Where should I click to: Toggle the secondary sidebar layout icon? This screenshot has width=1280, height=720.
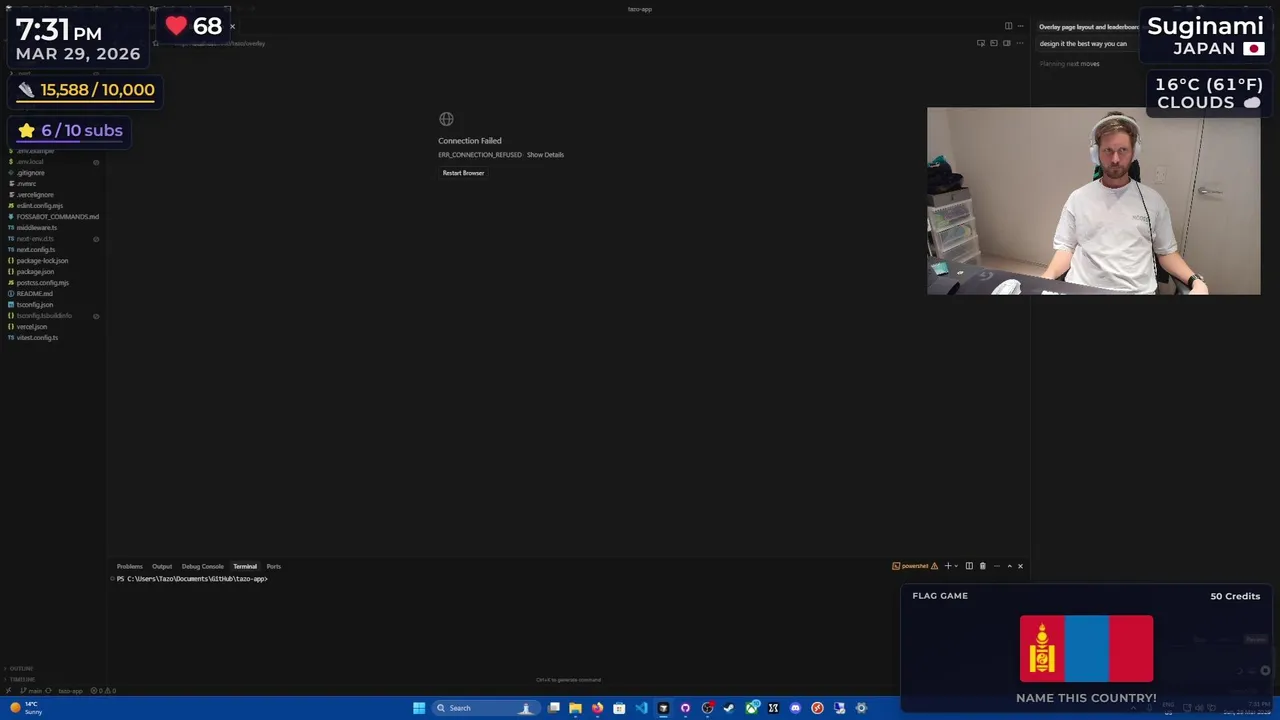[1006, 43]
